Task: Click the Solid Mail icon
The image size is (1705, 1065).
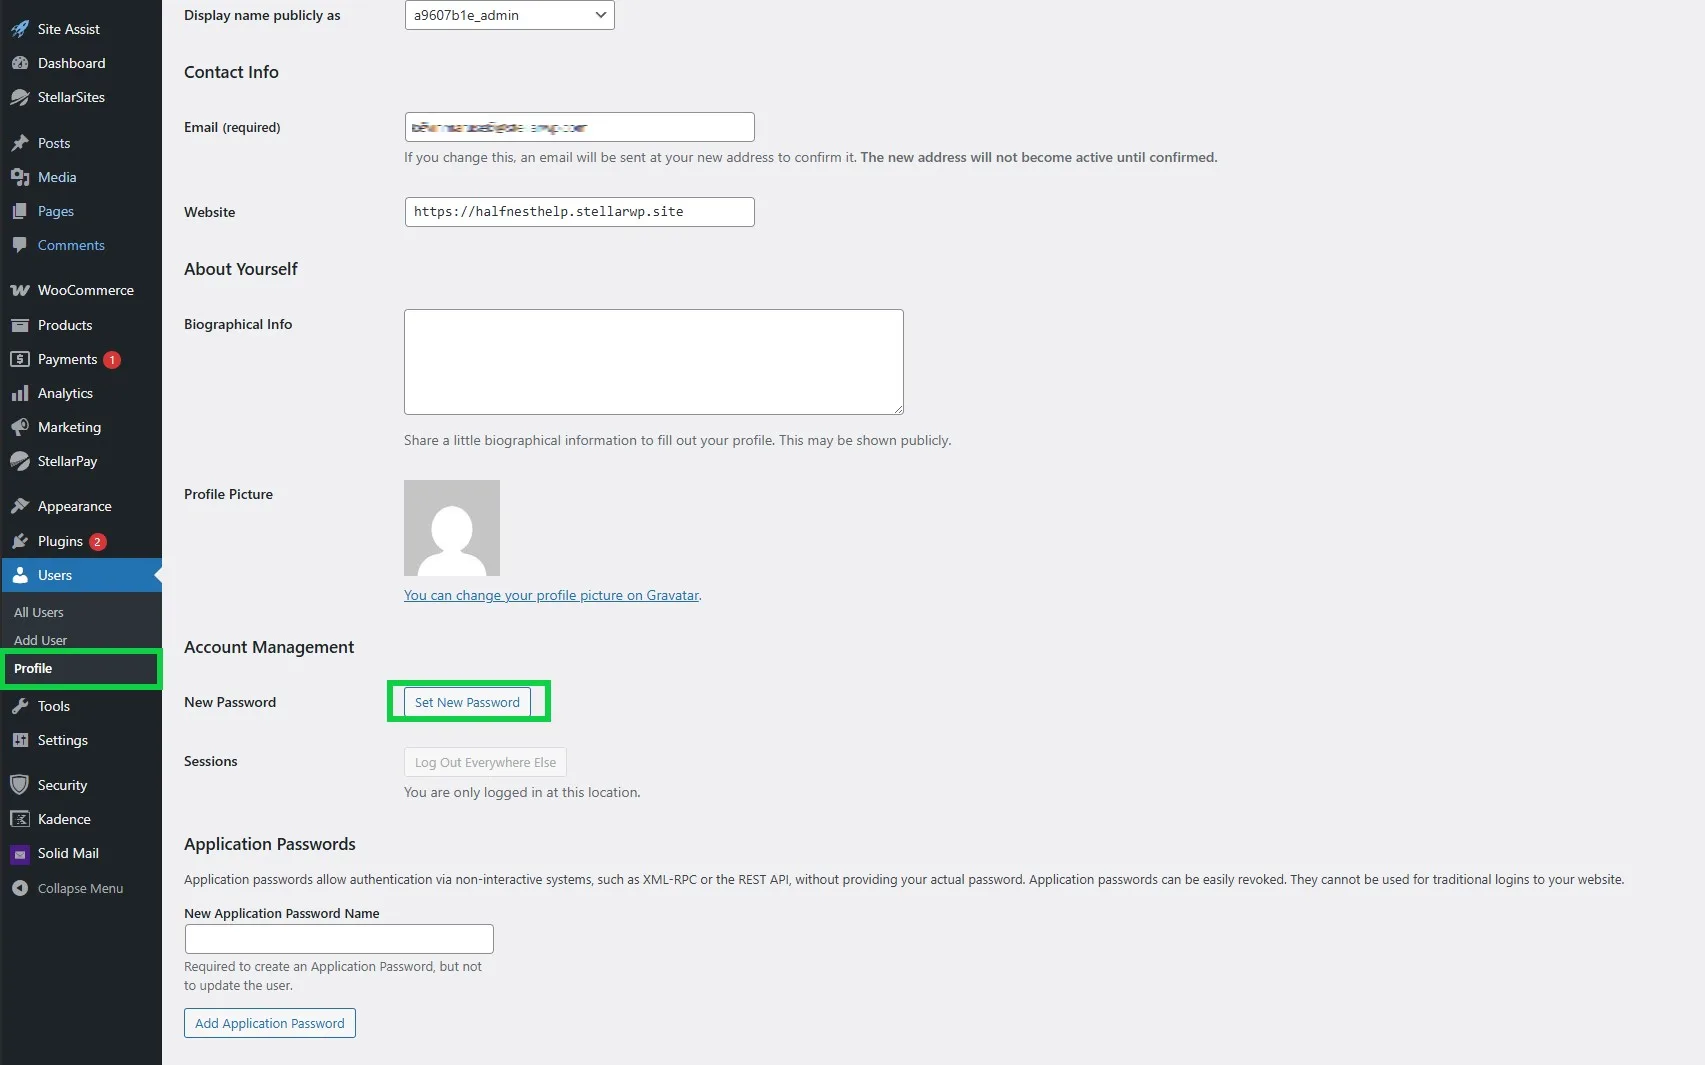Action: pos(21,853)
